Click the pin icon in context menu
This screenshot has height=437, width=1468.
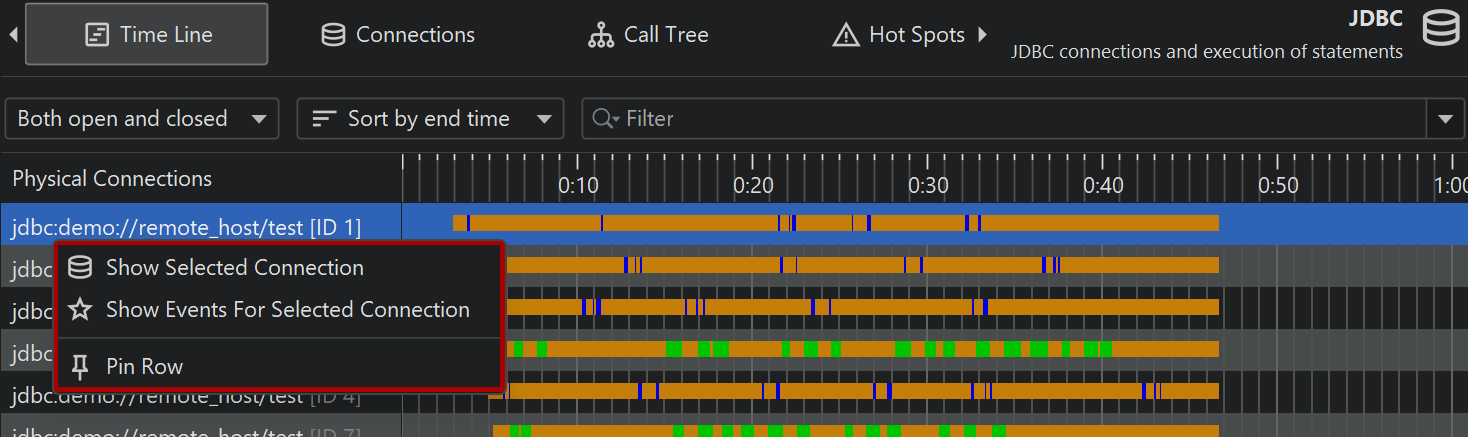(x=81, y=367)
